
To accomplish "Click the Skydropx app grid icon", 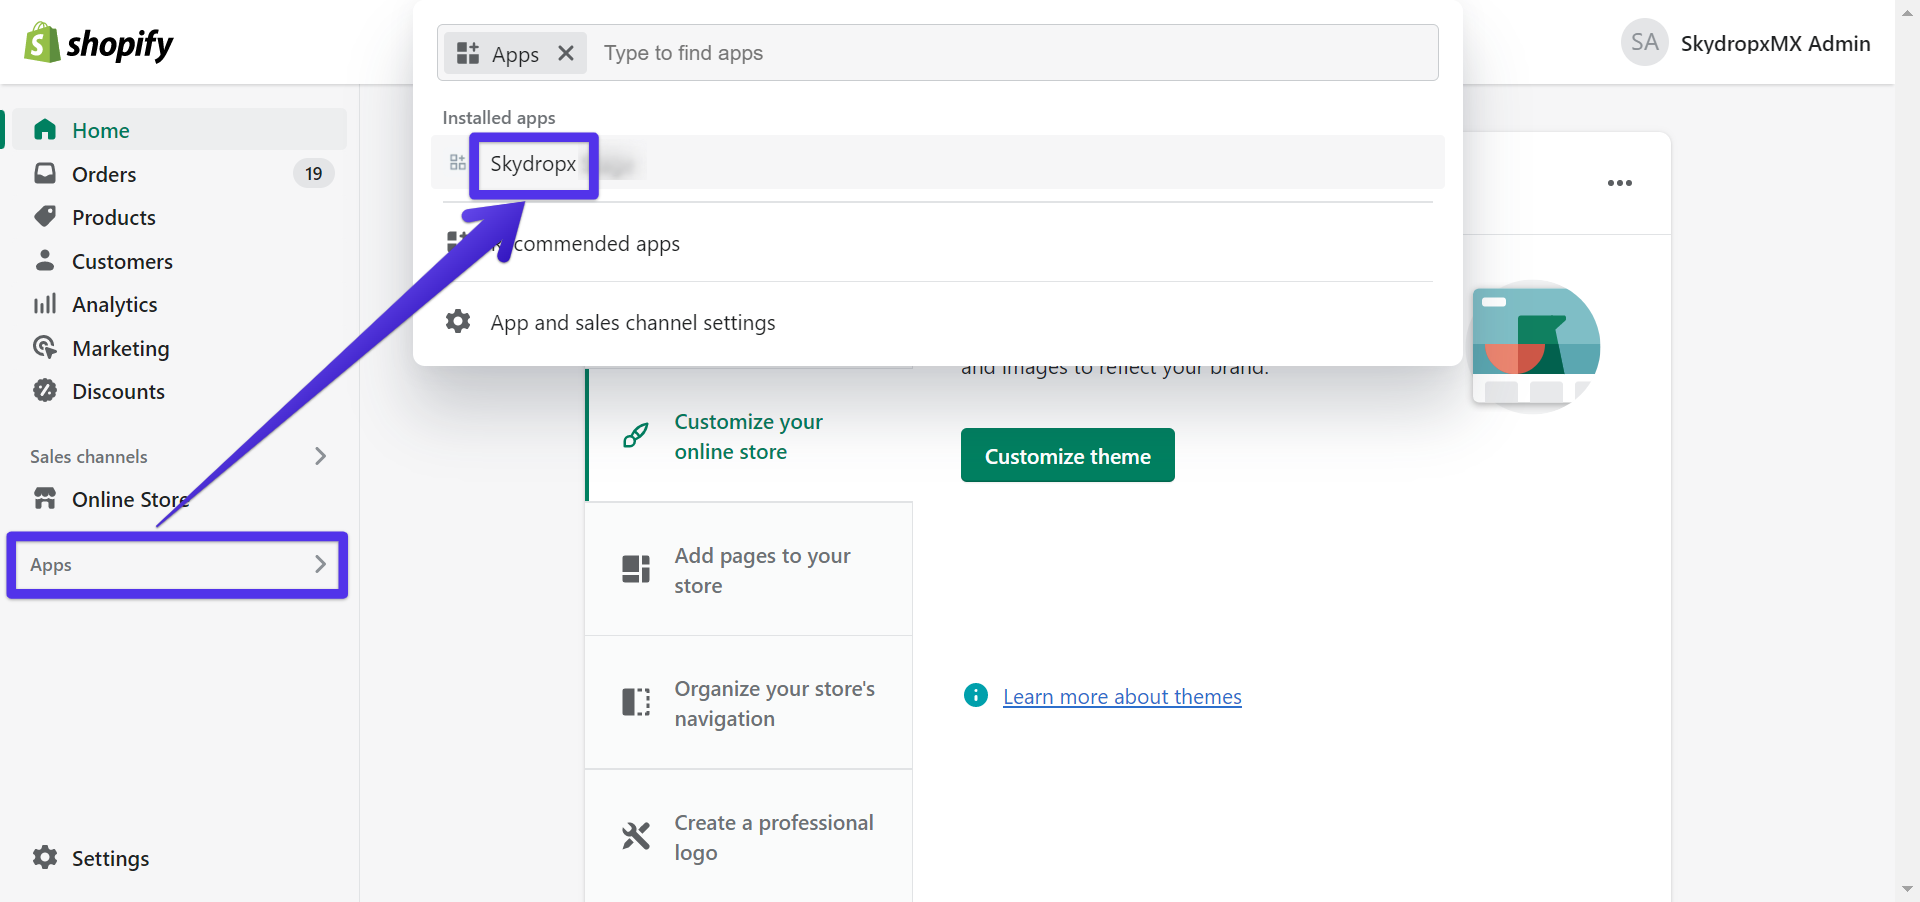I will tap(457, 162).
